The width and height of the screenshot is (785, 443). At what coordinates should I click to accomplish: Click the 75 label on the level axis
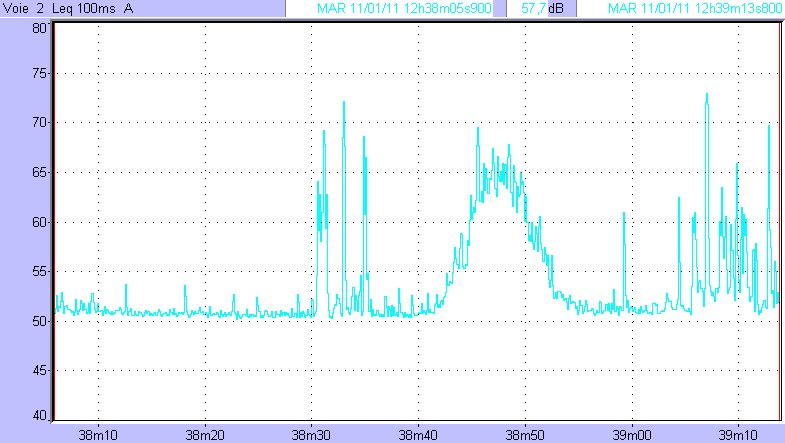pos(39,74)
